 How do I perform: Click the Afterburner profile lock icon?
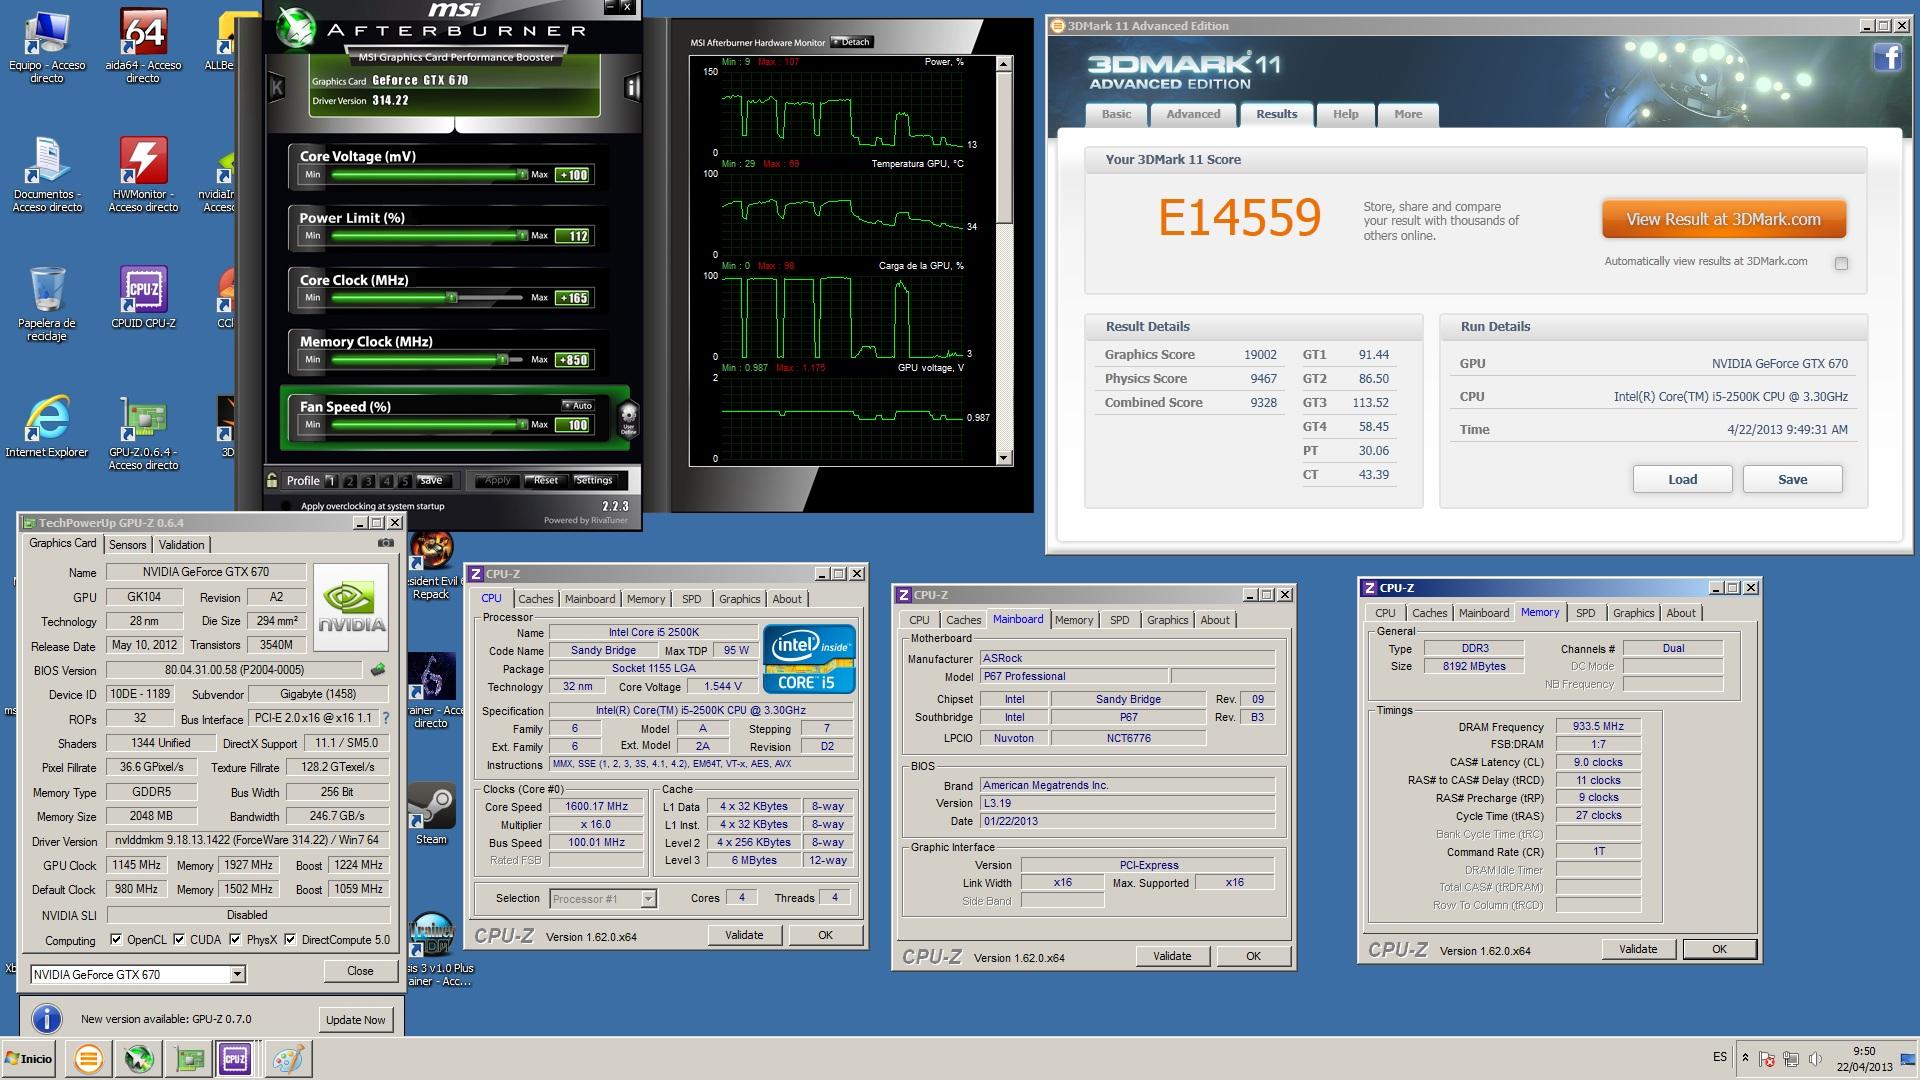coord(272,480)
